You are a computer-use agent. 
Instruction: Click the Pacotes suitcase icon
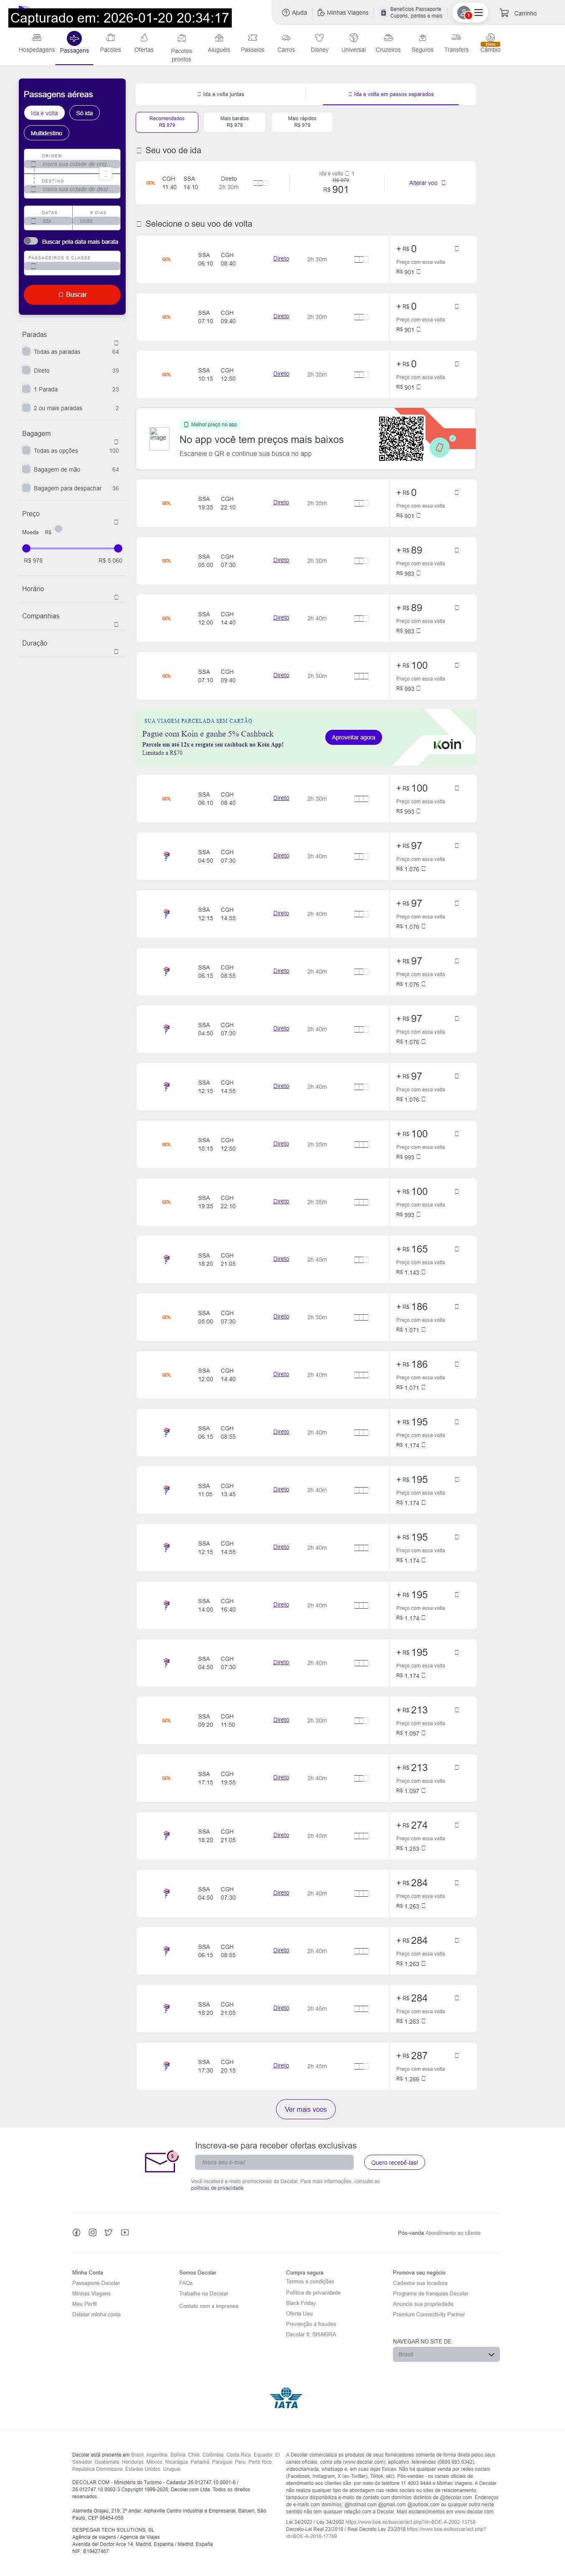point(110,38)
